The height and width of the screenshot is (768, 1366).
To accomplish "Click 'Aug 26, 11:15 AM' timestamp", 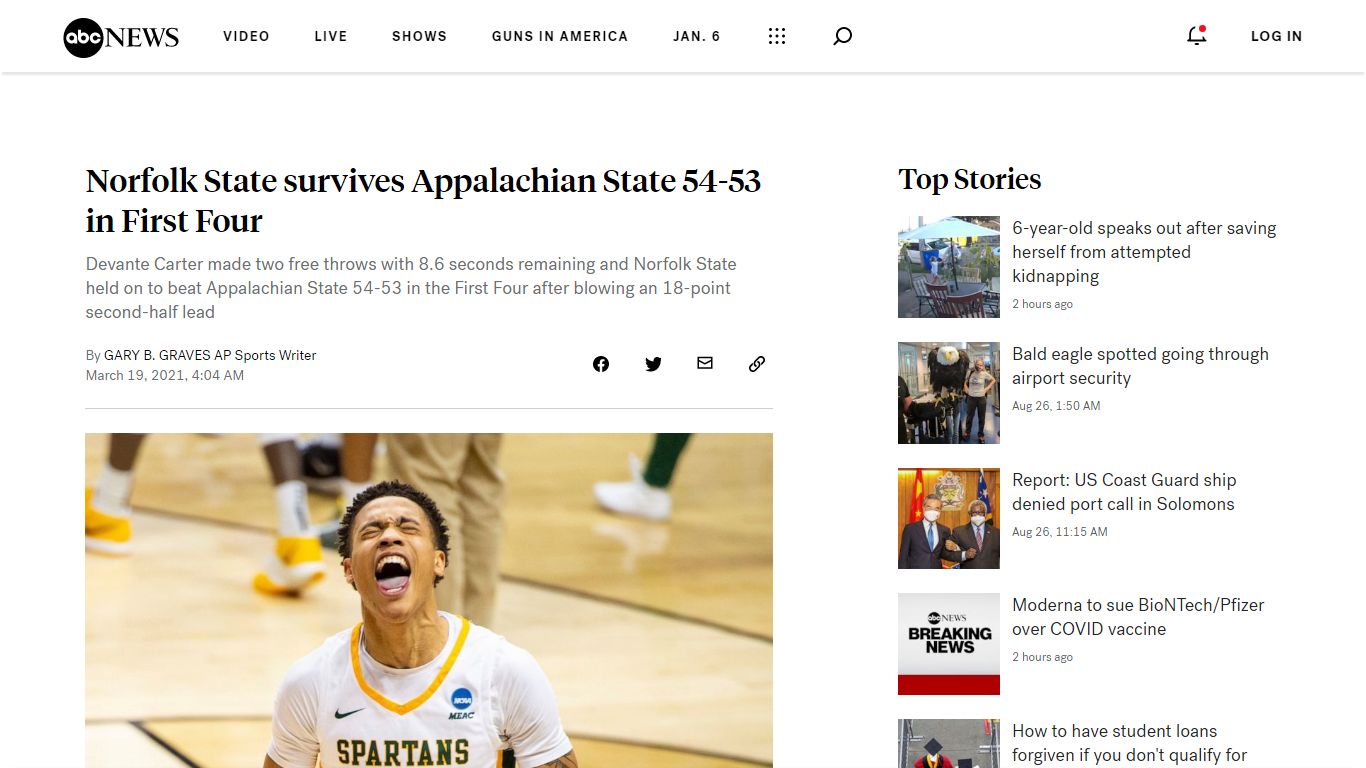I will pos(1060,532).
